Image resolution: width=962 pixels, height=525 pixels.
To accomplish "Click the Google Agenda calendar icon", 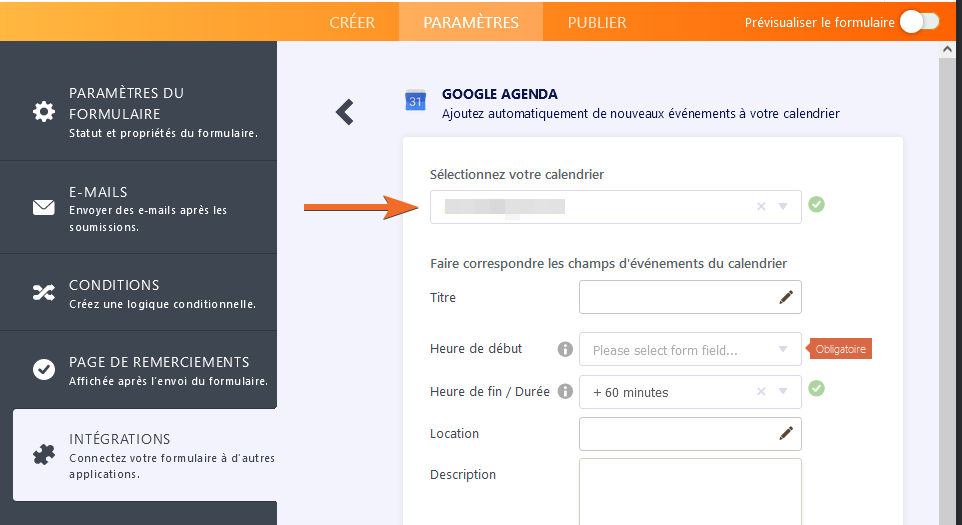I will [415, 100].
